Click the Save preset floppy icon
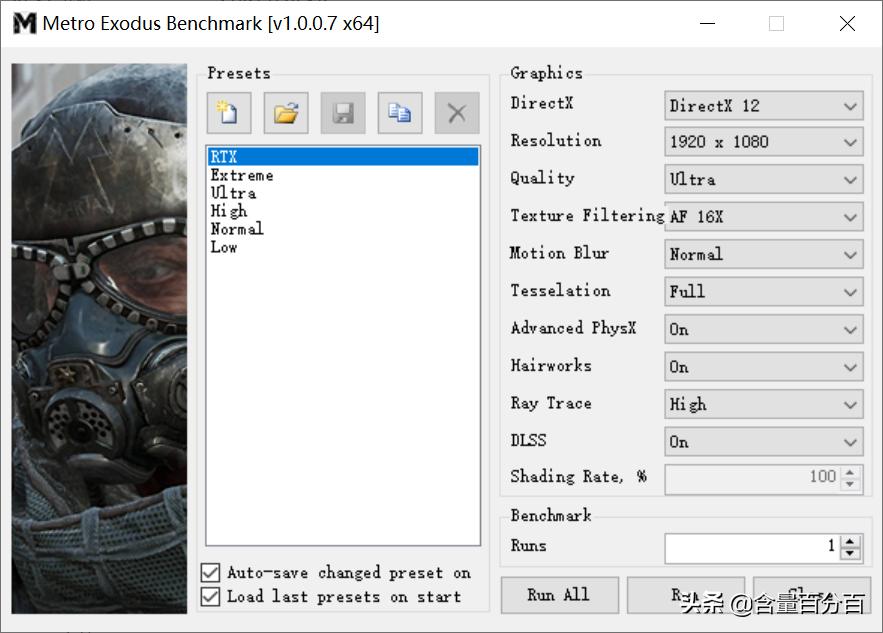The image size is (883, 633). [343, 113]
